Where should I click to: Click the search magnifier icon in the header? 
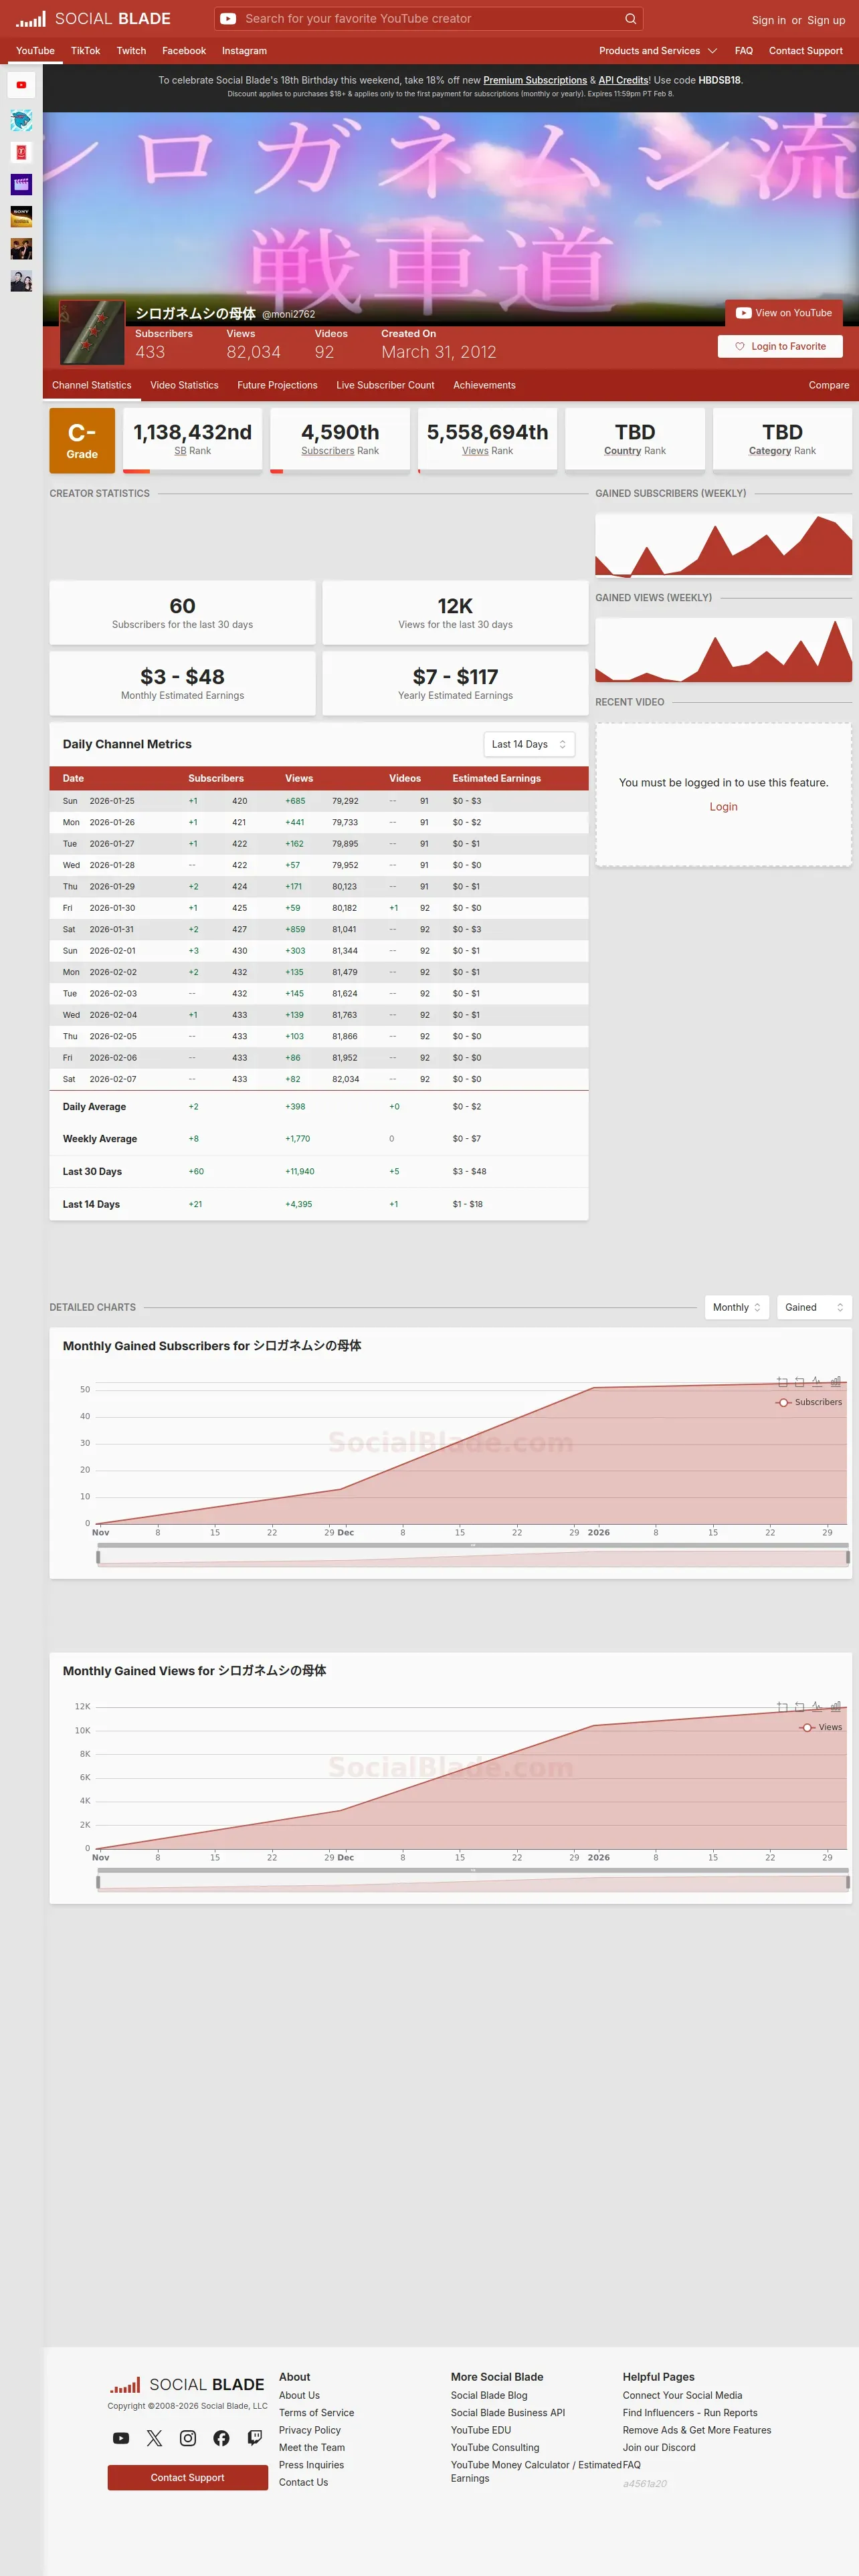pyautogui.click(x=630, y=18)
